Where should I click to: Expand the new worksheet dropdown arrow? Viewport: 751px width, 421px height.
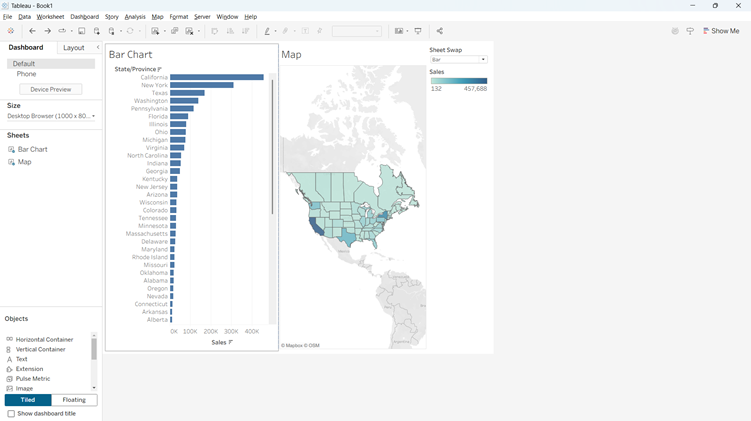165,31
